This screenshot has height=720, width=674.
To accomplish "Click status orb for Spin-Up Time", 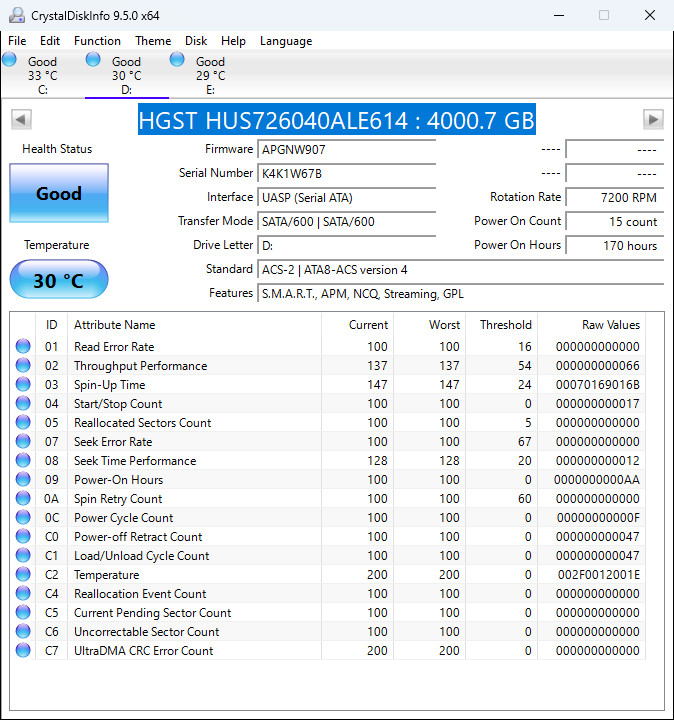I will point(23,384).
